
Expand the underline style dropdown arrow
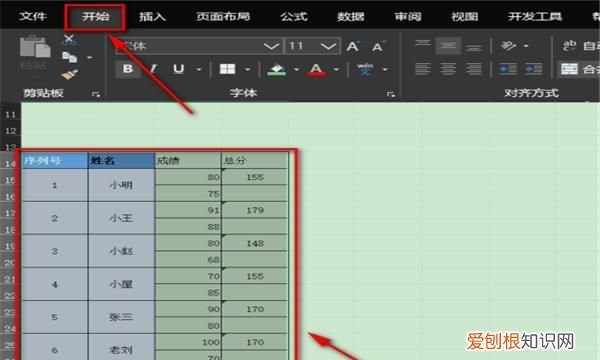(199, 69)
